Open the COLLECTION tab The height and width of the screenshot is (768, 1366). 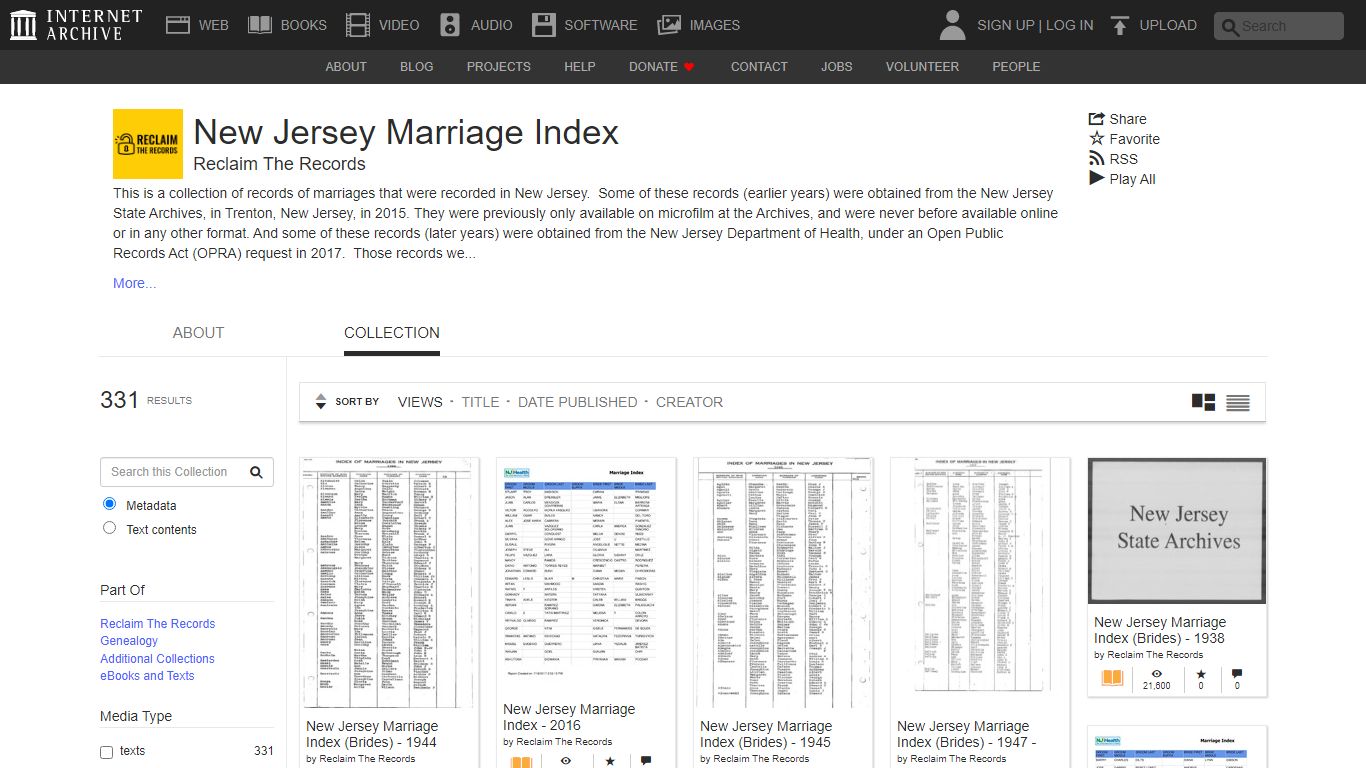coord(392,333)
